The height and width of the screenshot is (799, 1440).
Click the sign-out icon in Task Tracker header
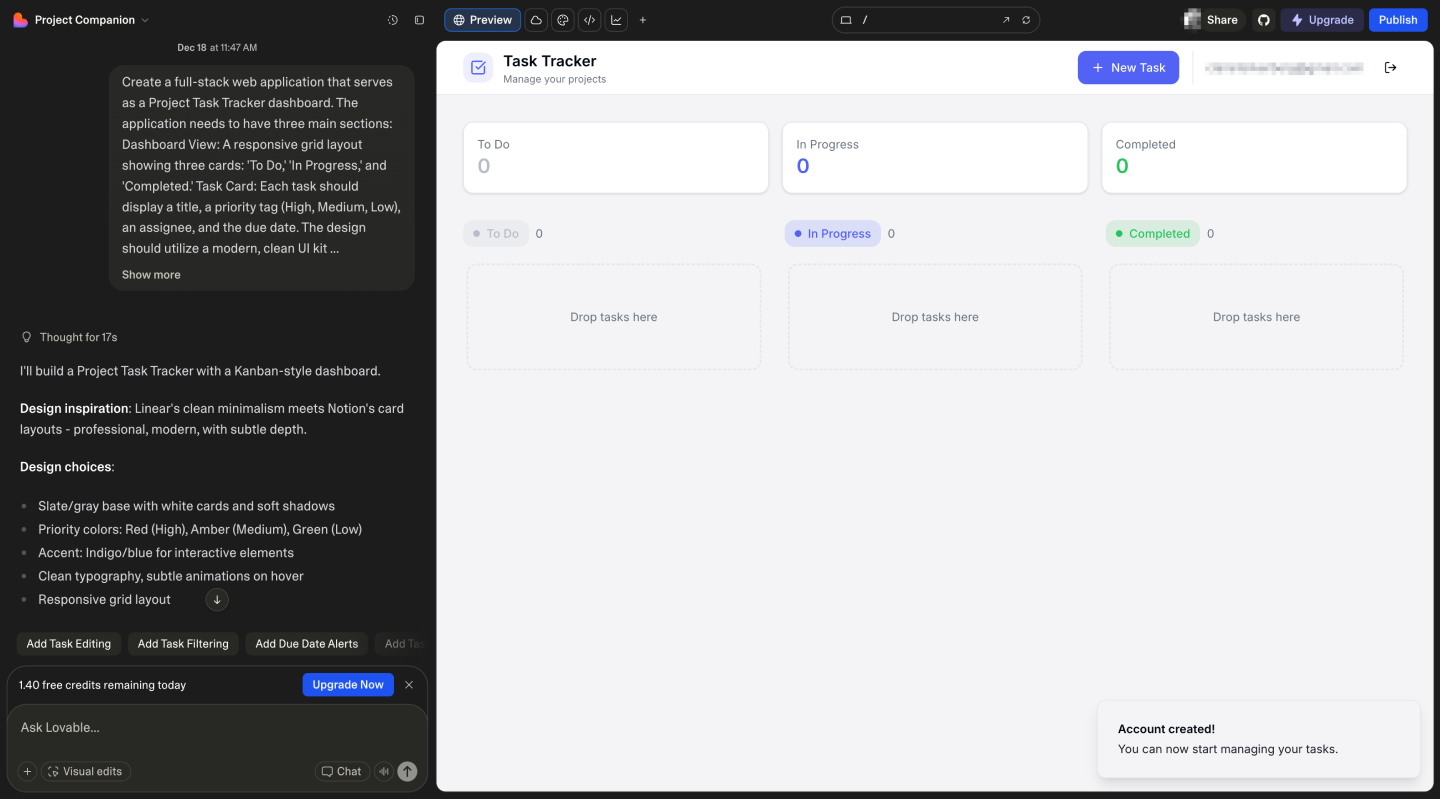point(1390,67)
